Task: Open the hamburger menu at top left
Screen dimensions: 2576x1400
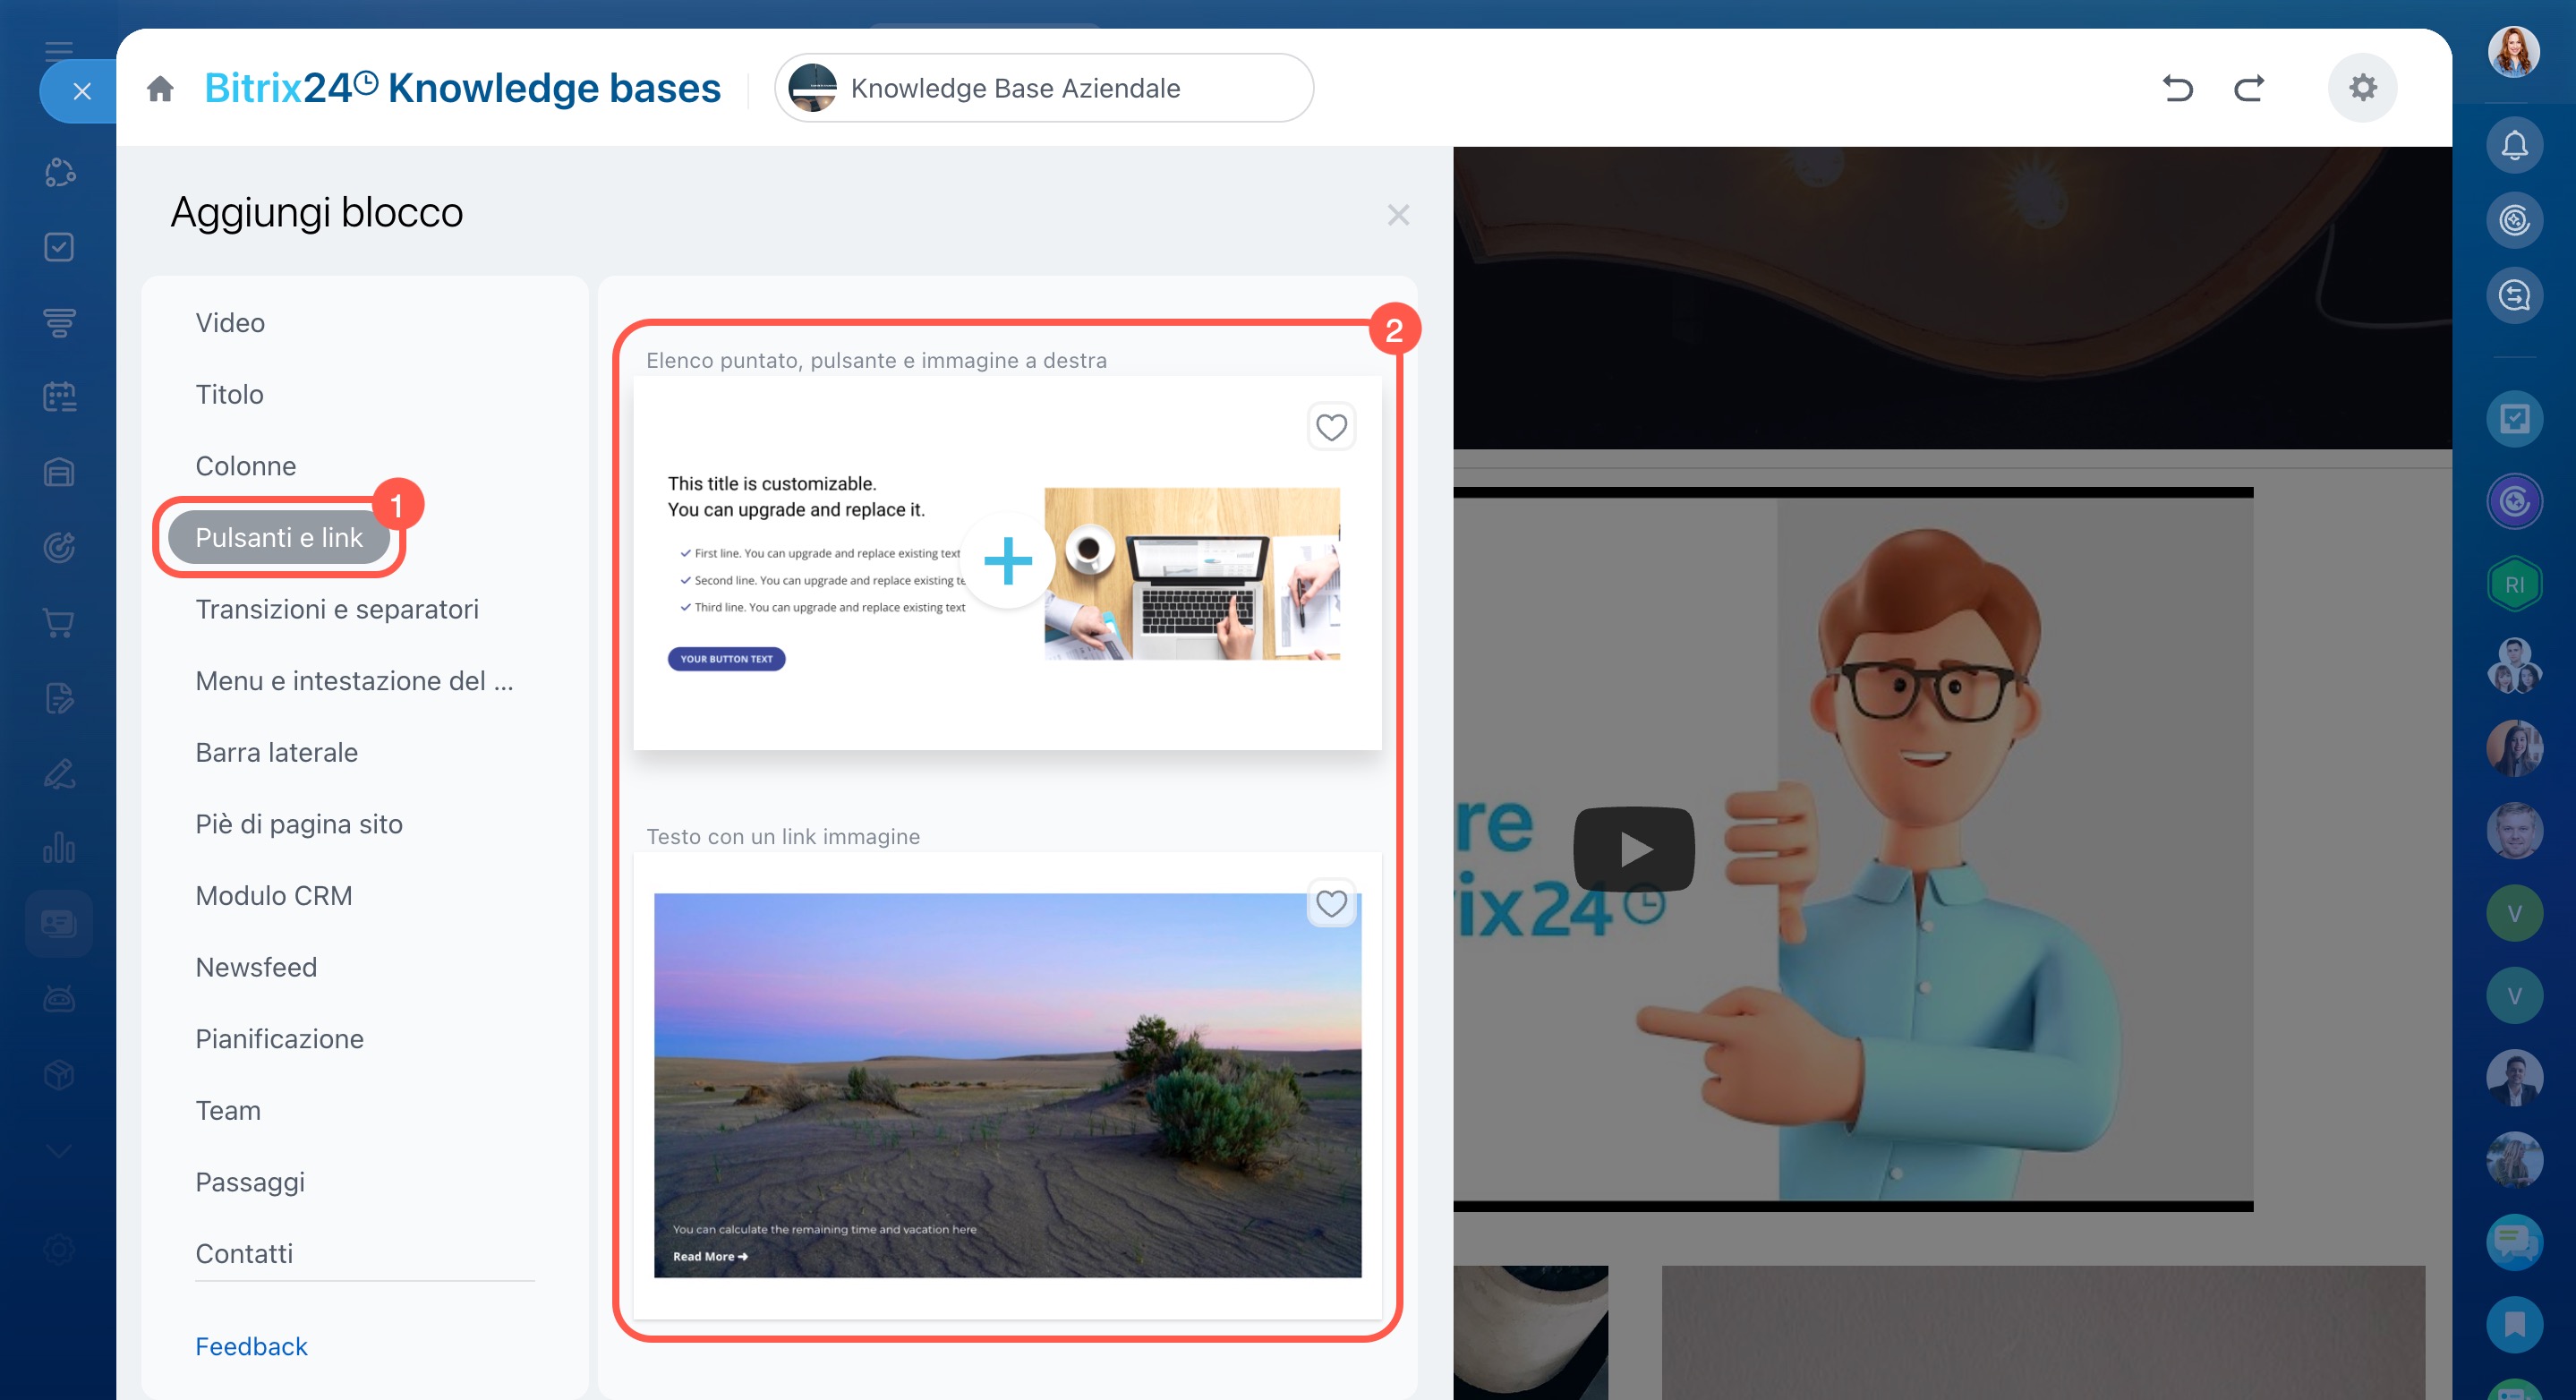Action: click(59, 49)
